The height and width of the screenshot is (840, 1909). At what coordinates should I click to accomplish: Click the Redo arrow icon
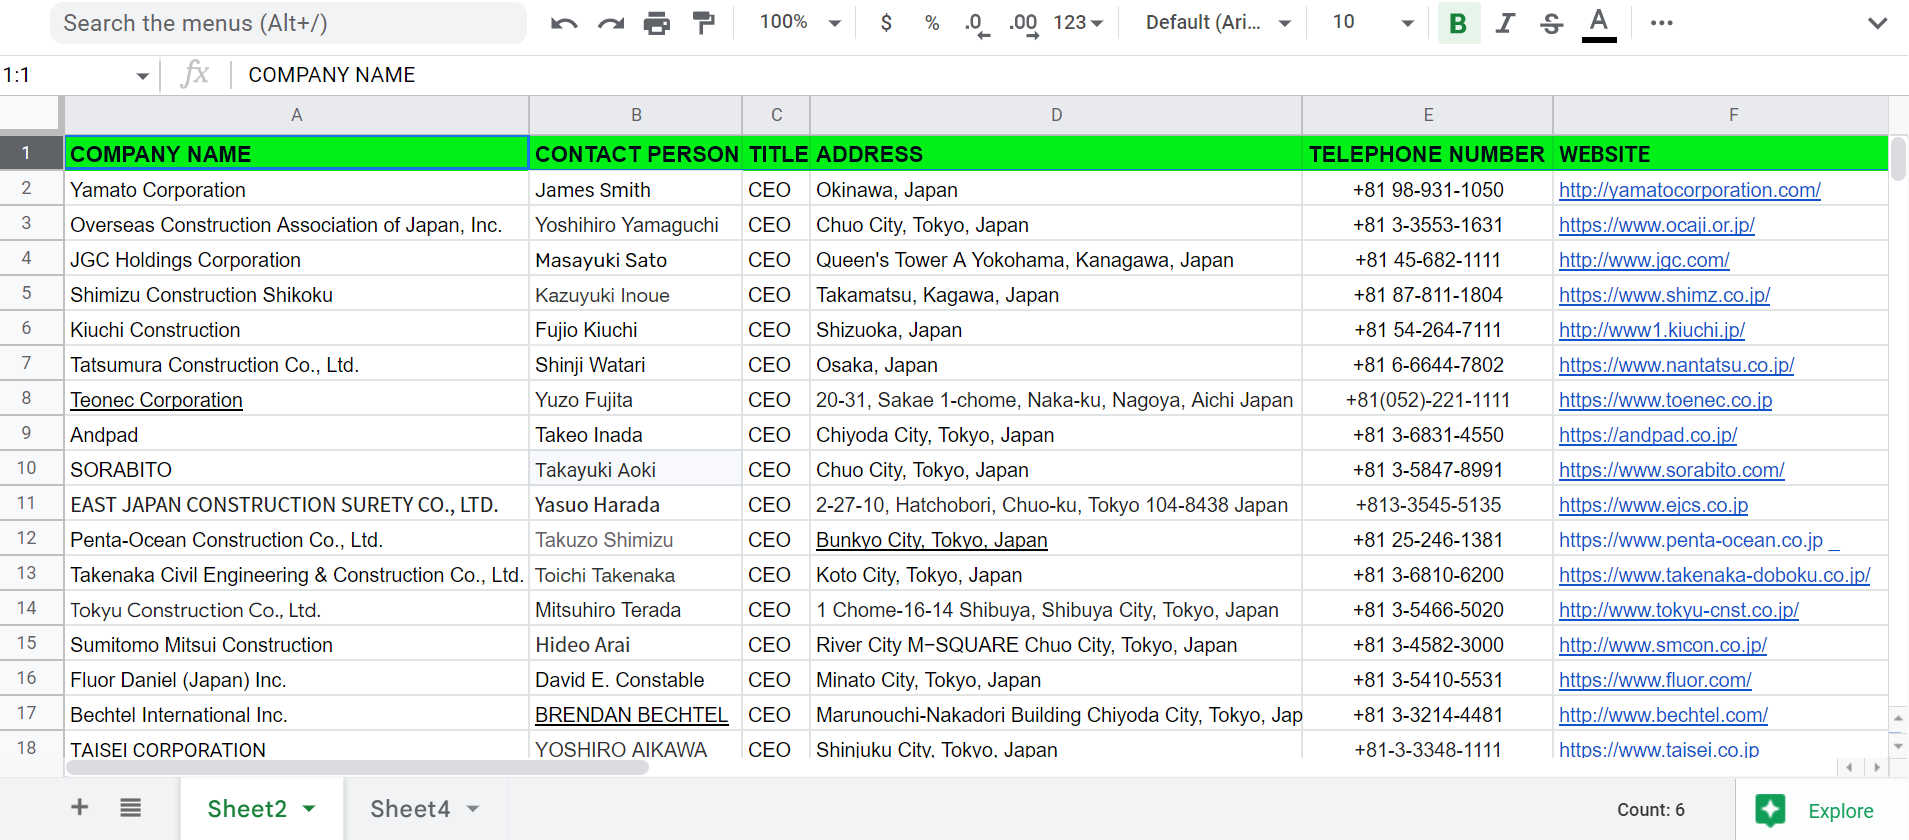point(610,23)
